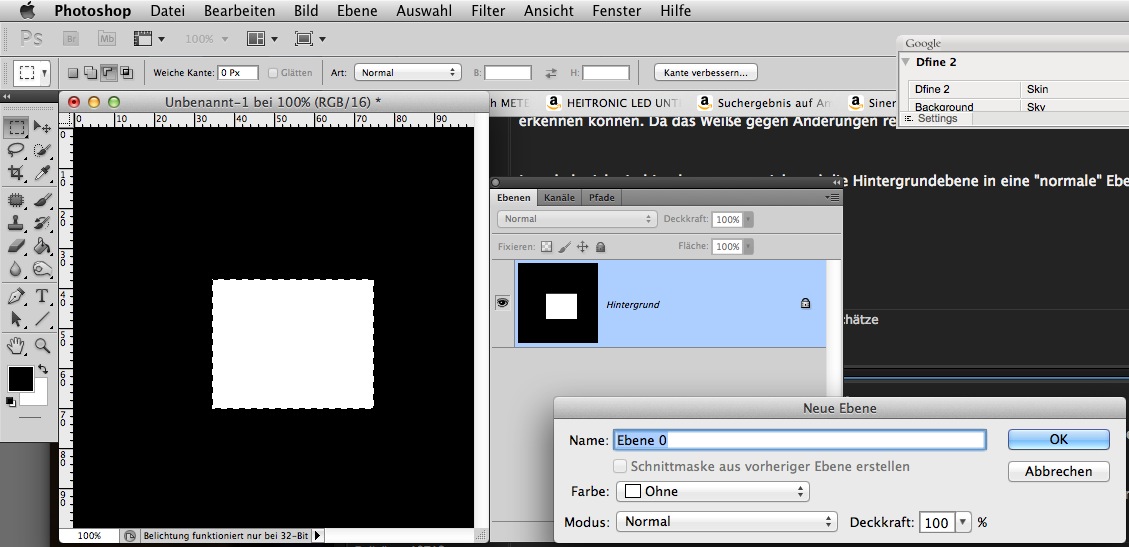Click Kante verbessern button

click(706, 72)
